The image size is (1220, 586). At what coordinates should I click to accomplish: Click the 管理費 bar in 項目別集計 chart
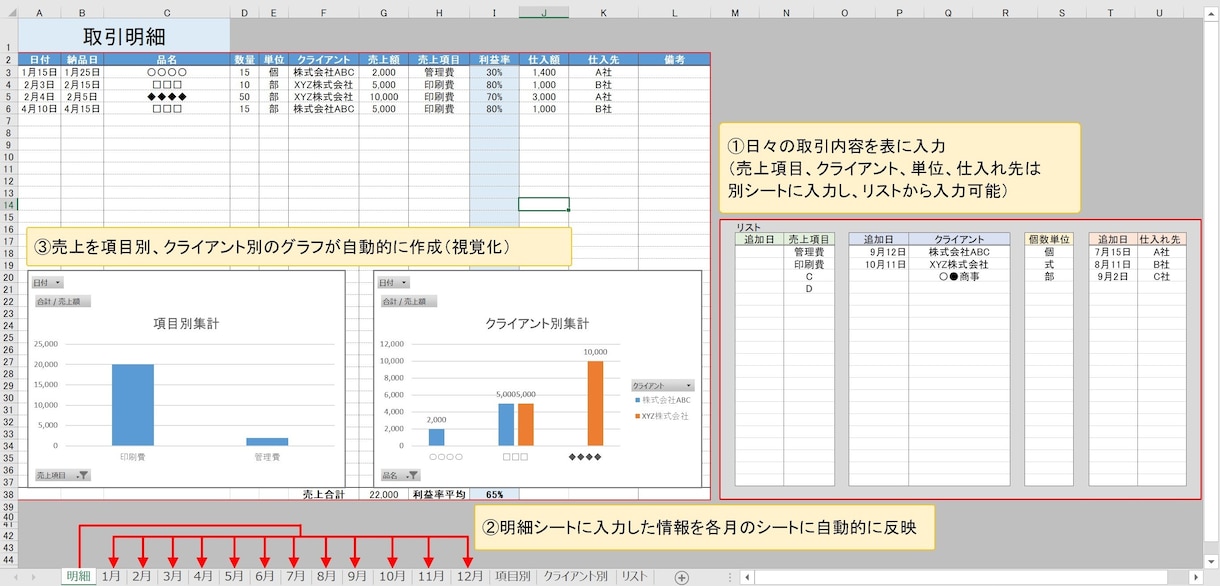click(x=266, y=442)
